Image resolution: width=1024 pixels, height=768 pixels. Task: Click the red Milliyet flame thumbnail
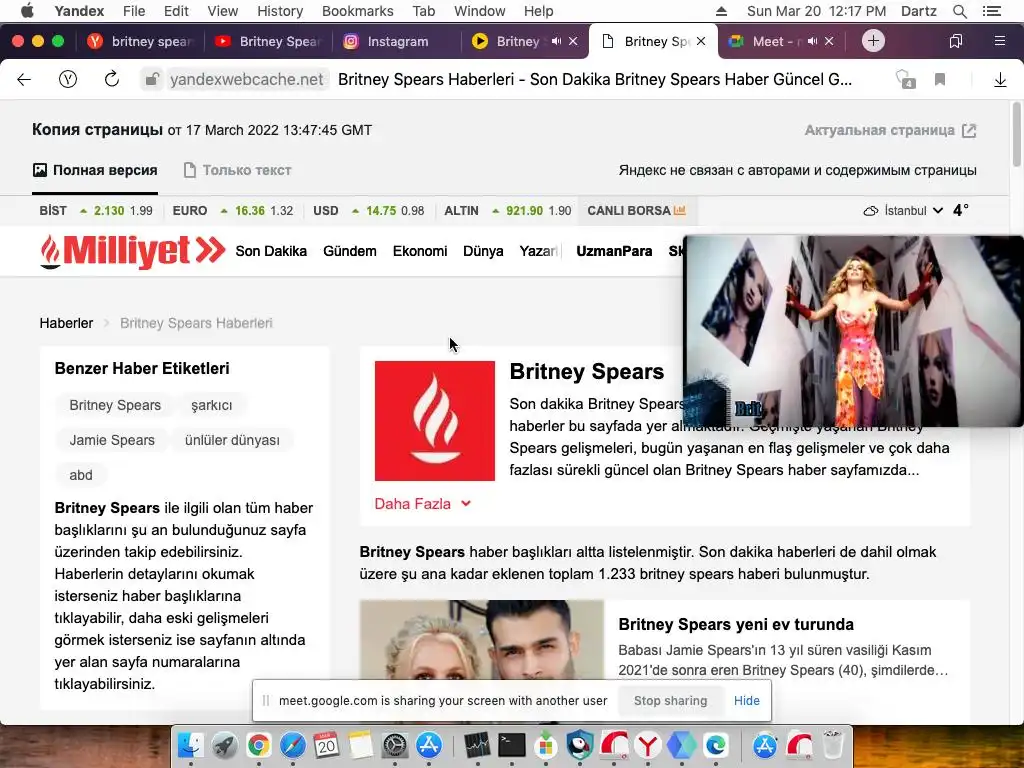[x=435, y=421]
